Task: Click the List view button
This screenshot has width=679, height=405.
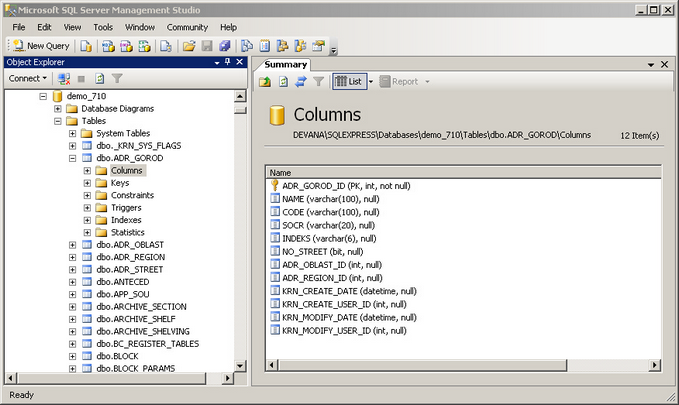Action: click(349, 81)
